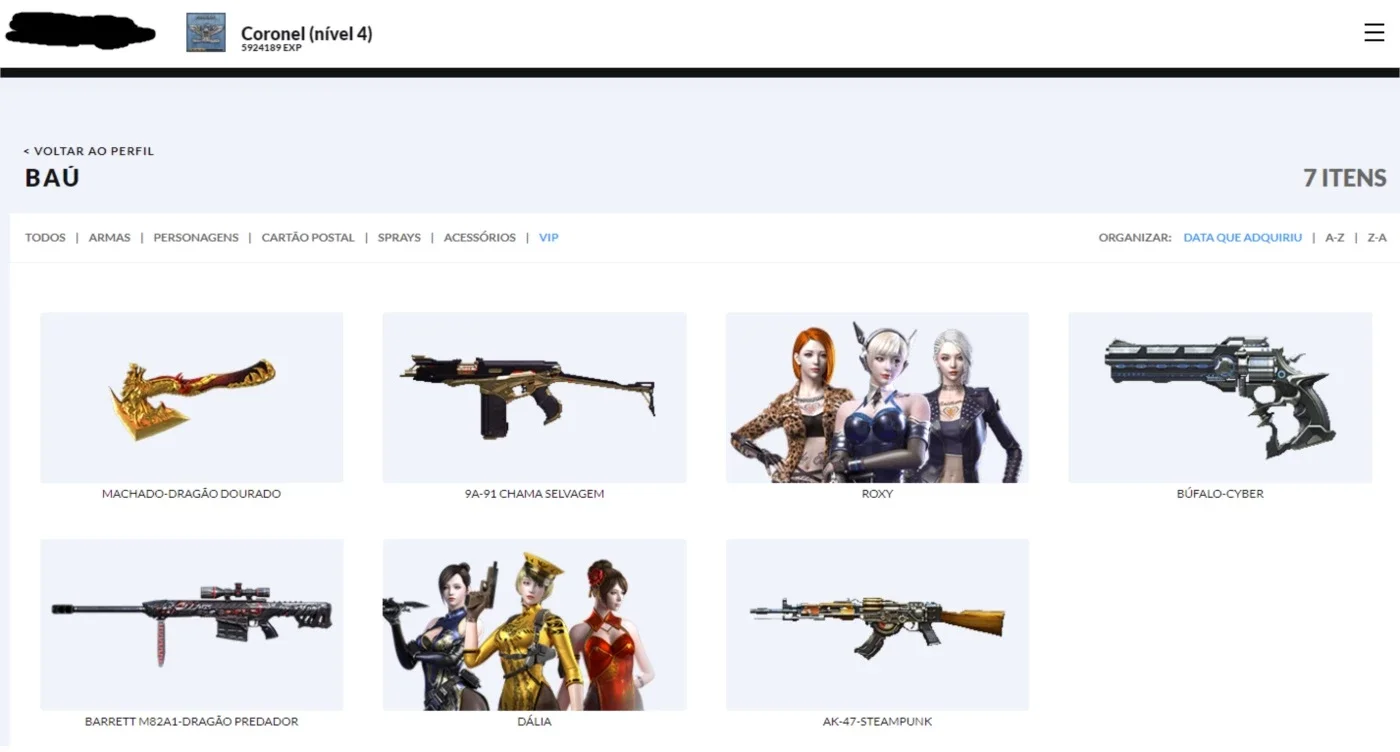
Task: Click the Coronel rank badge icon
Action: coord(206,33)
